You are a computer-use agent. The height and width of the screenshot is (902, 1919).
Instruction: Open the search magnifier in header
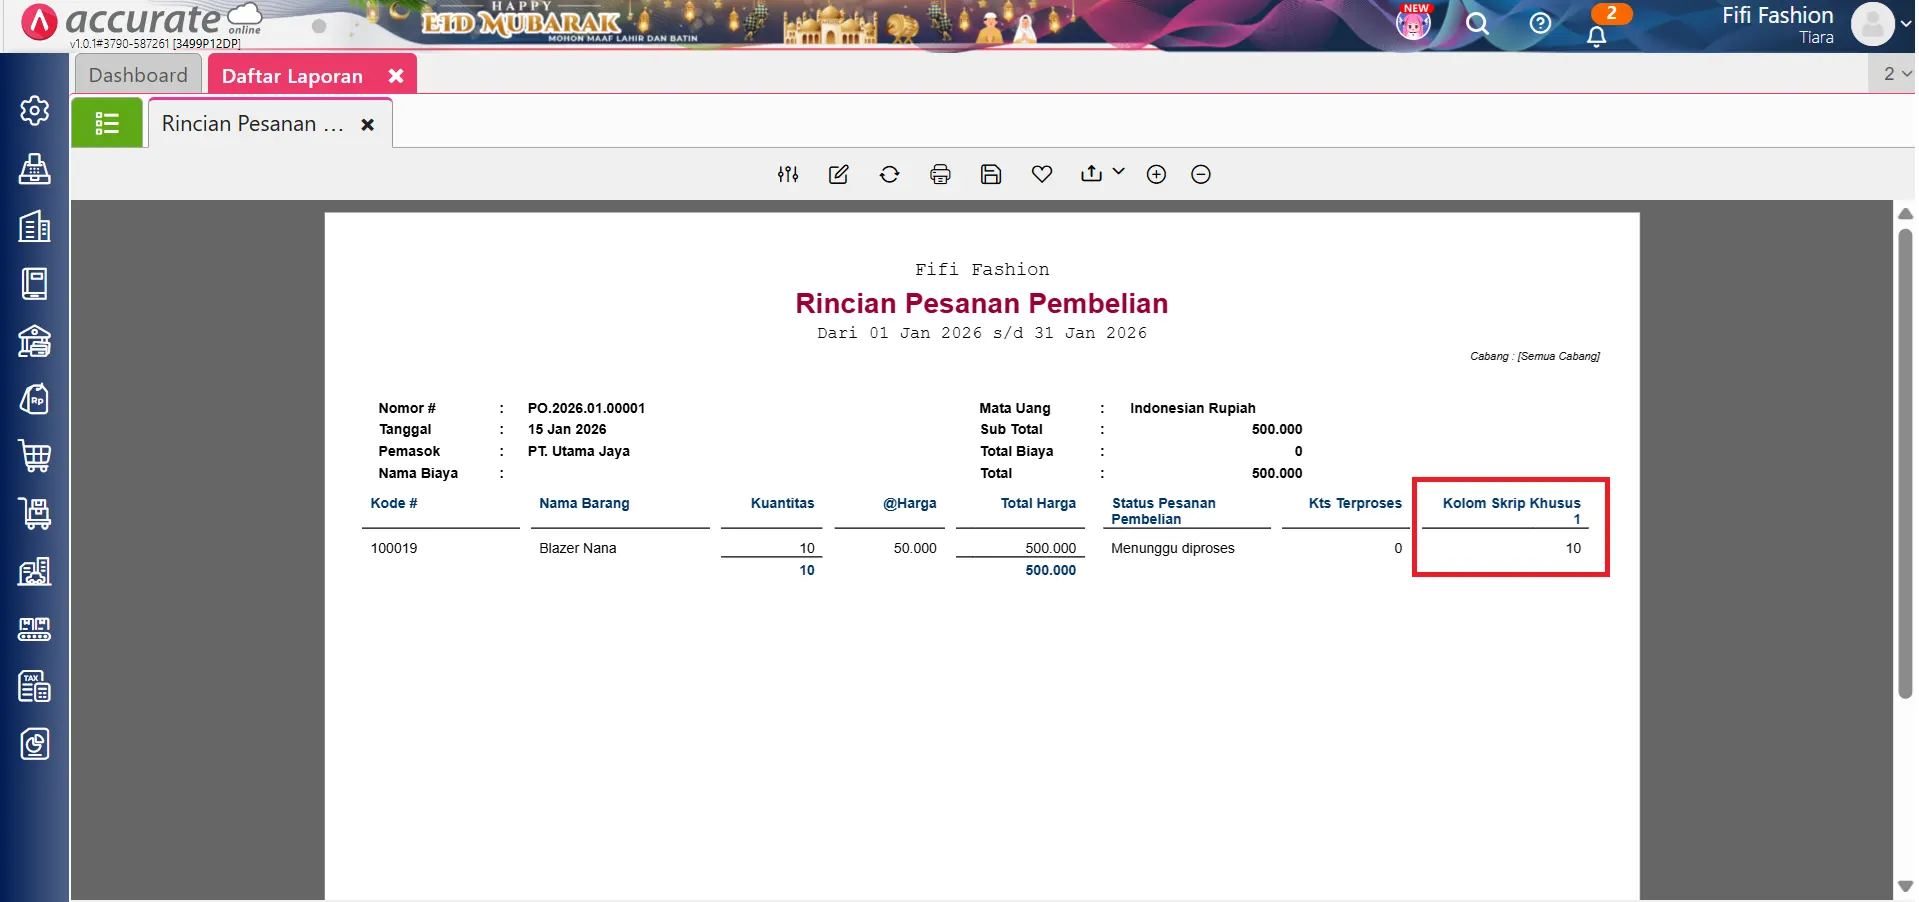(1477, 24)
